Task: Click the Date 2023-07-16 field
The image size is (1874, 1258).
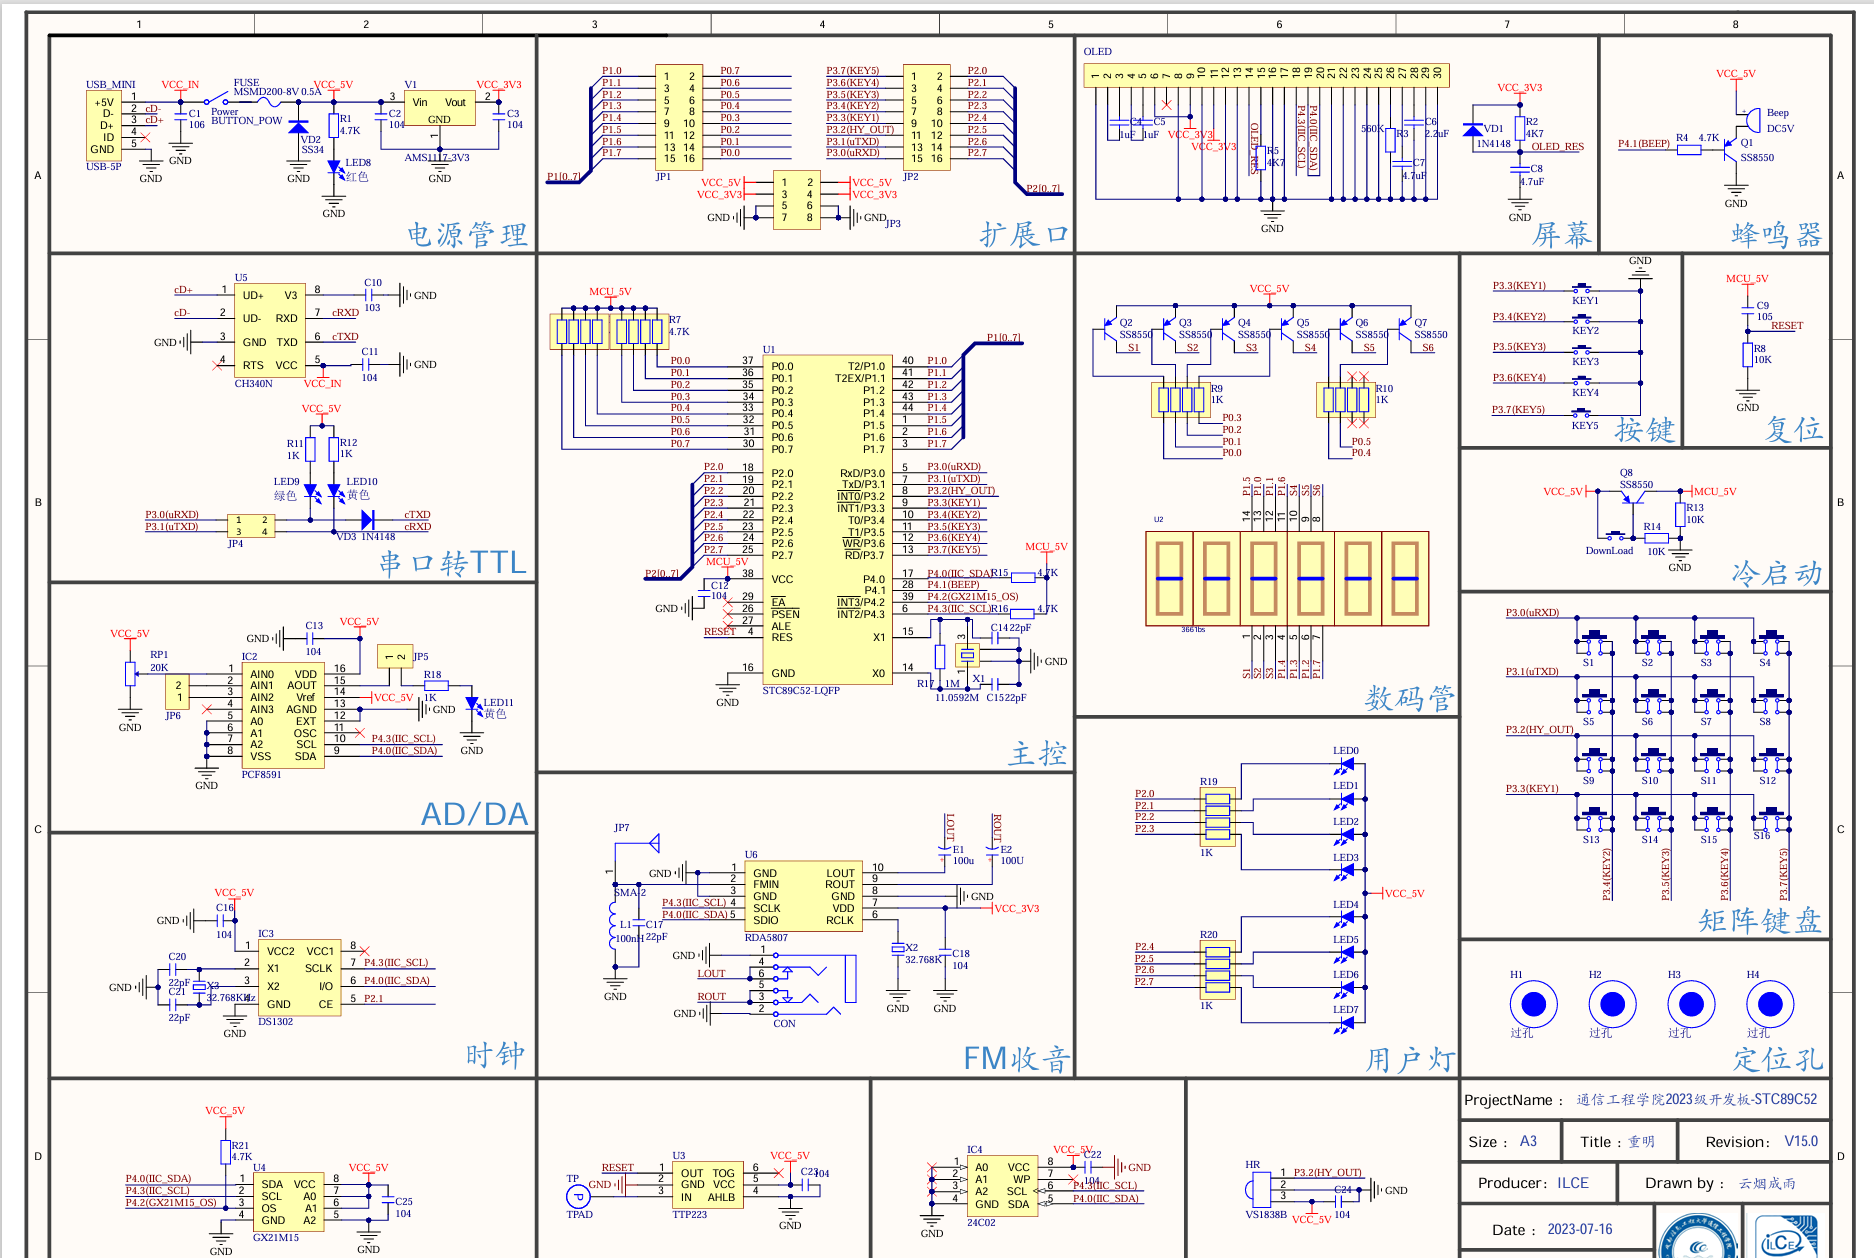Action: click(1556, 1229)
